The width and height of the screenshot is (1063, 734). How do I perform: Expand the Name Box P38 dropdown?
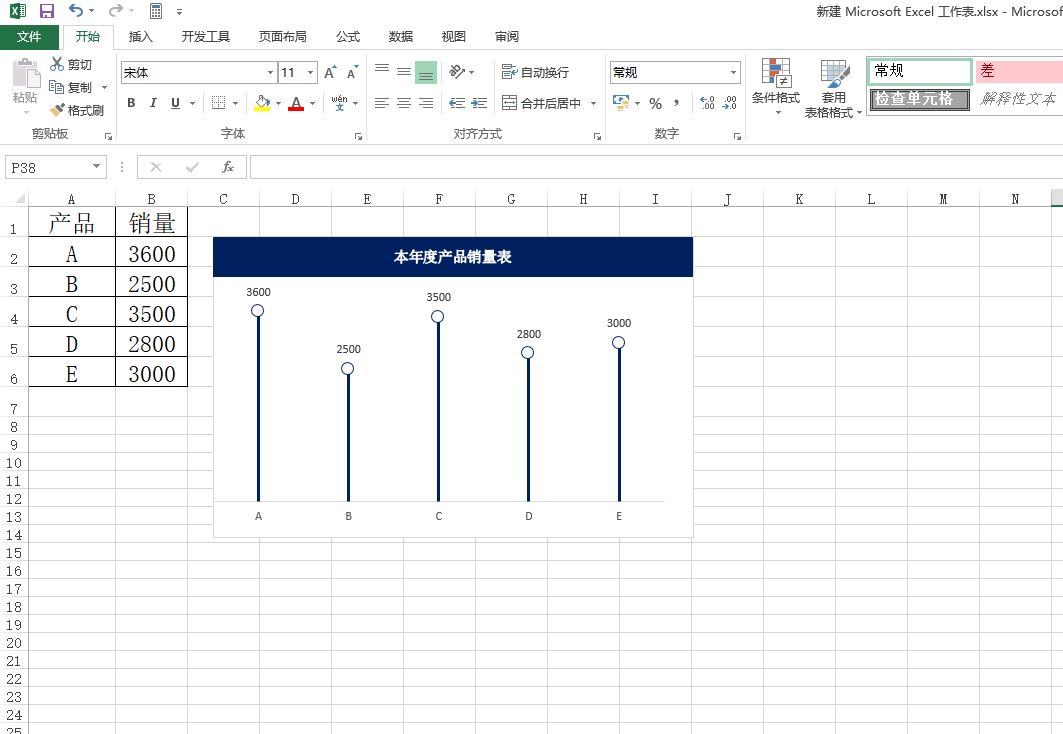pyautogui.click(x=96, y=167)
